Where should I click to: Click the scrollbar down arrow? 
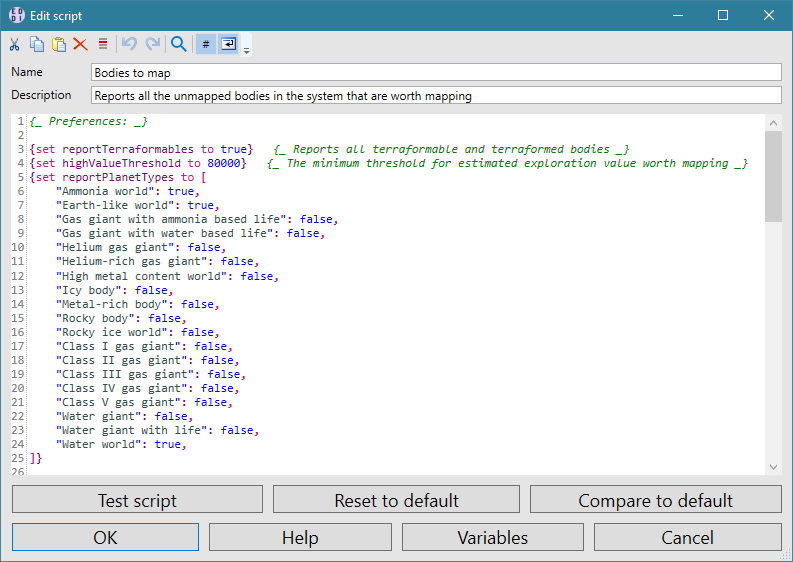pyautogui.click(x=773, y=467)
